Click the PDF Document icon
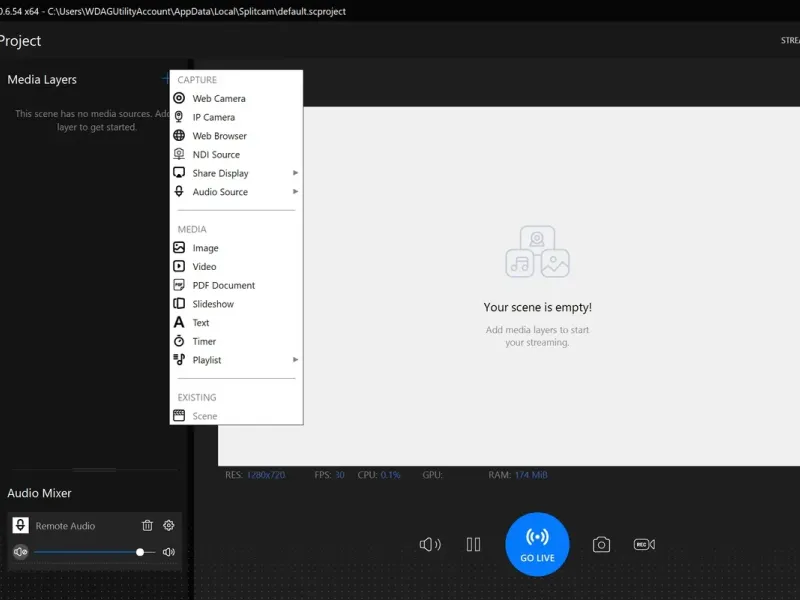 pos(179,285)
